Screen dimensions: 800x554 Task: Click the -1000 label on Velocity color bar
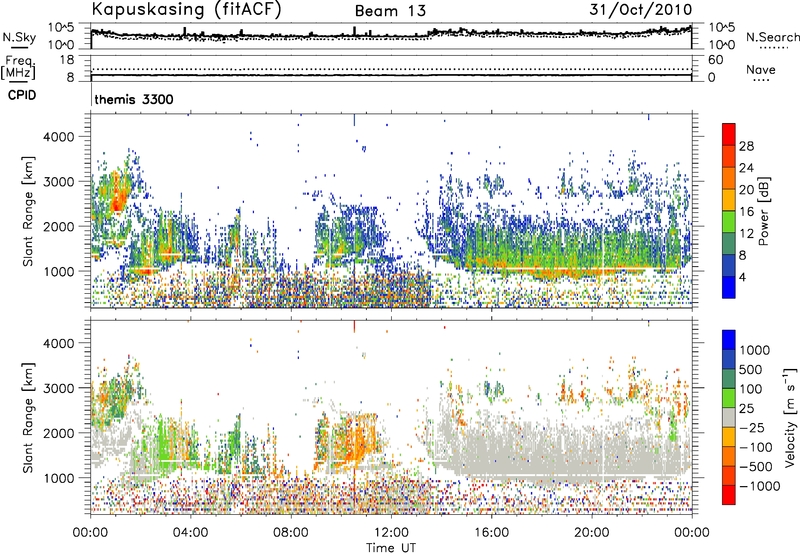(x=759, y=486)
